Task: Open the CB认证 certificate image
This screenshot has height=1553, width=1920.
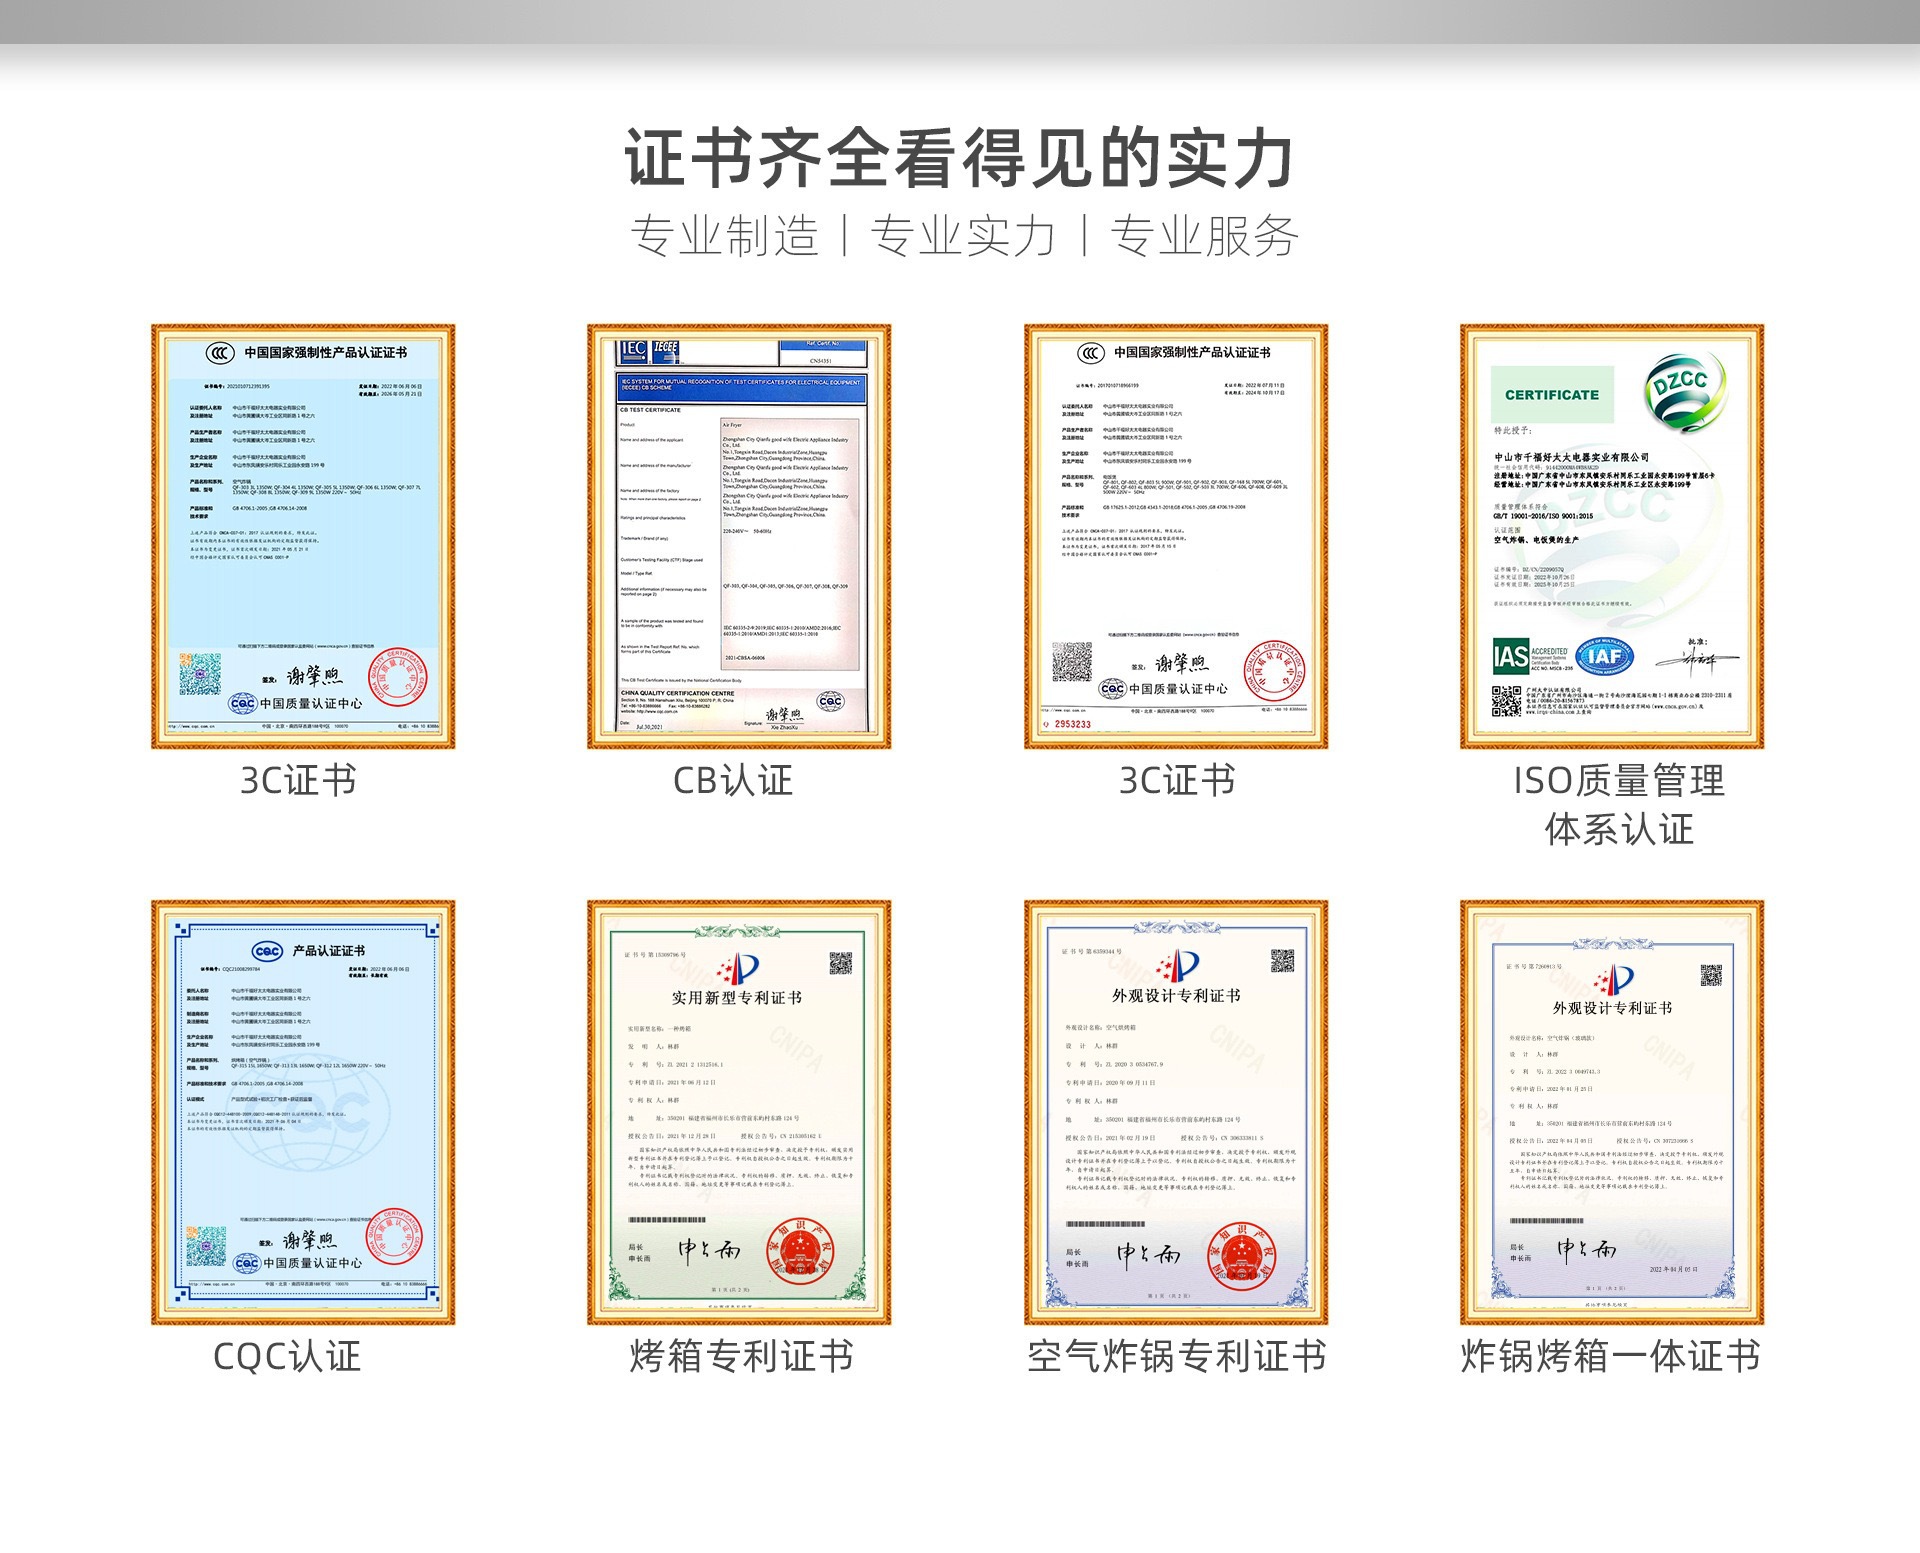Action: [739, 536]
